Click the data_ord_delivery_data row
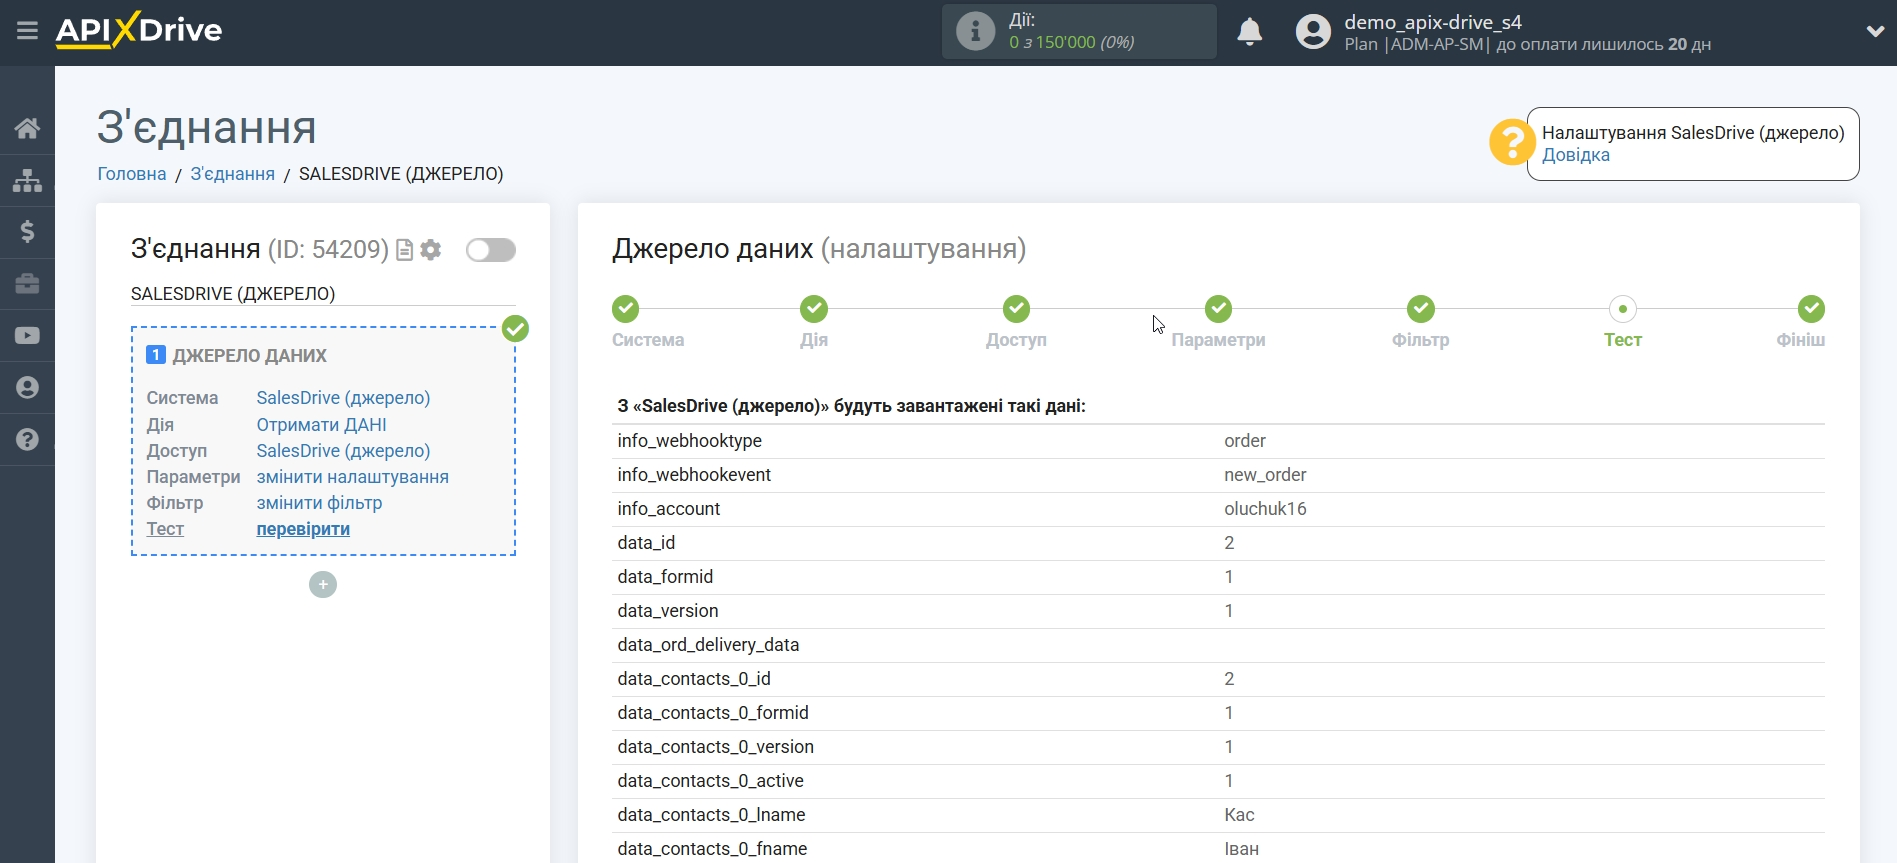 [1218, 645]
